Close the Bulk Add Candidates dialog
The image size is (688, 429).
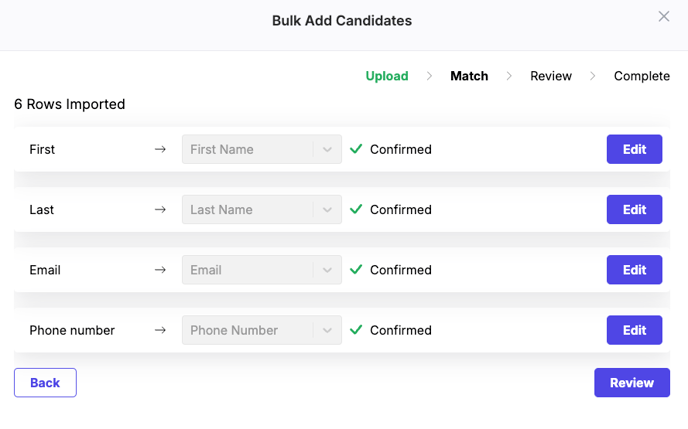pos(664,17)
